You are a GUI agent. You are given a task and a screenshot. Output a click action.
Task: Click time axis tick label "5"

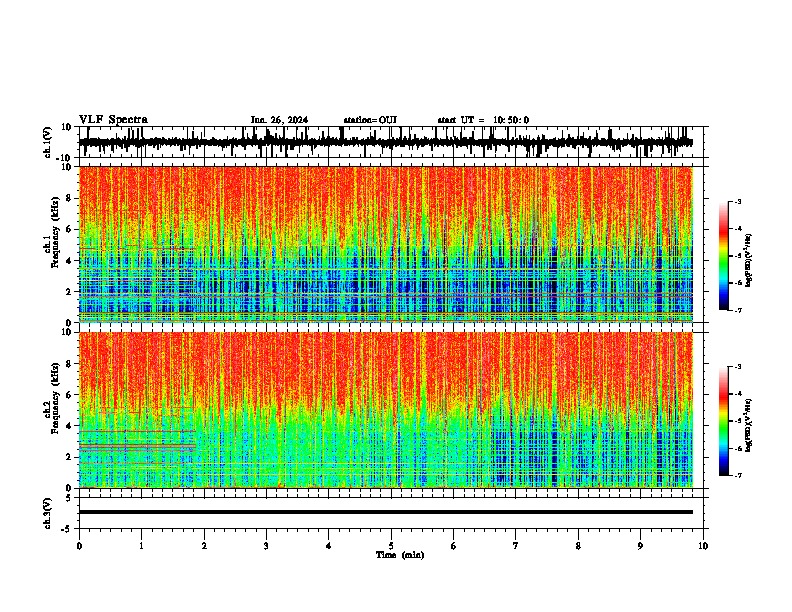391,546
